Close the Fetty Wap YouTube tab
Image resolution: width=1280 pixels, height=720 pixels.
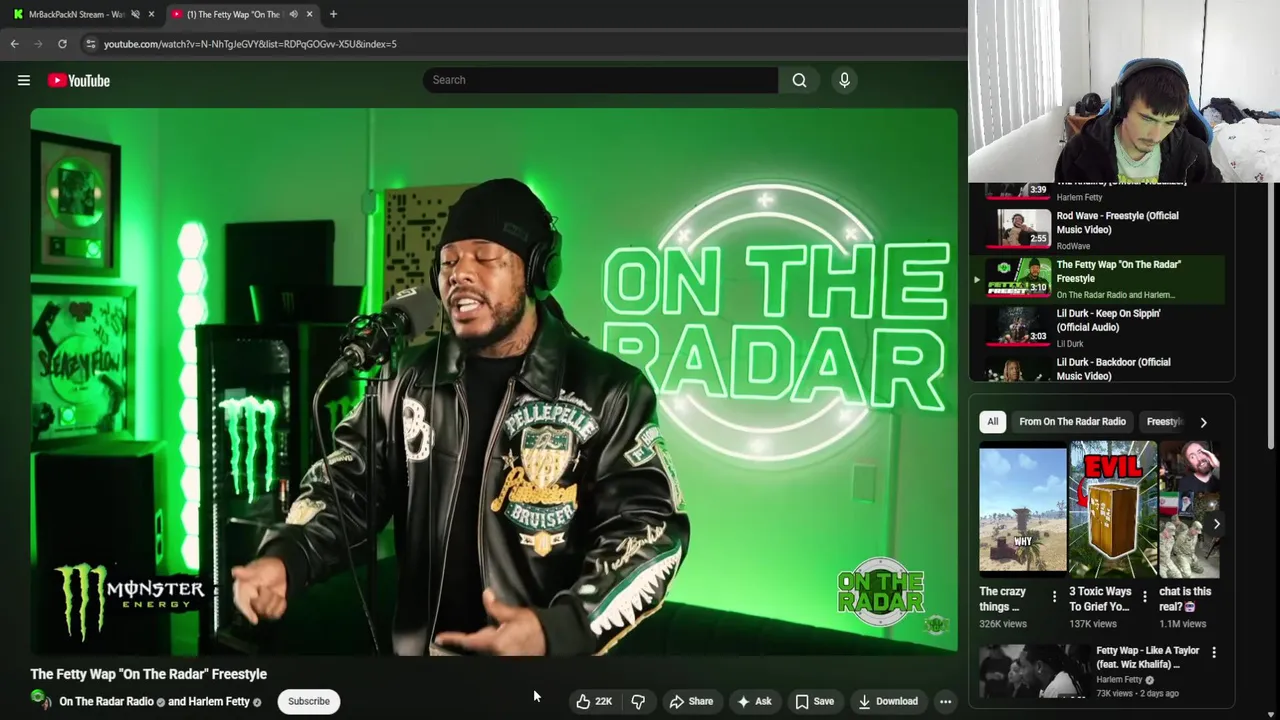click(x=309, y=14)
